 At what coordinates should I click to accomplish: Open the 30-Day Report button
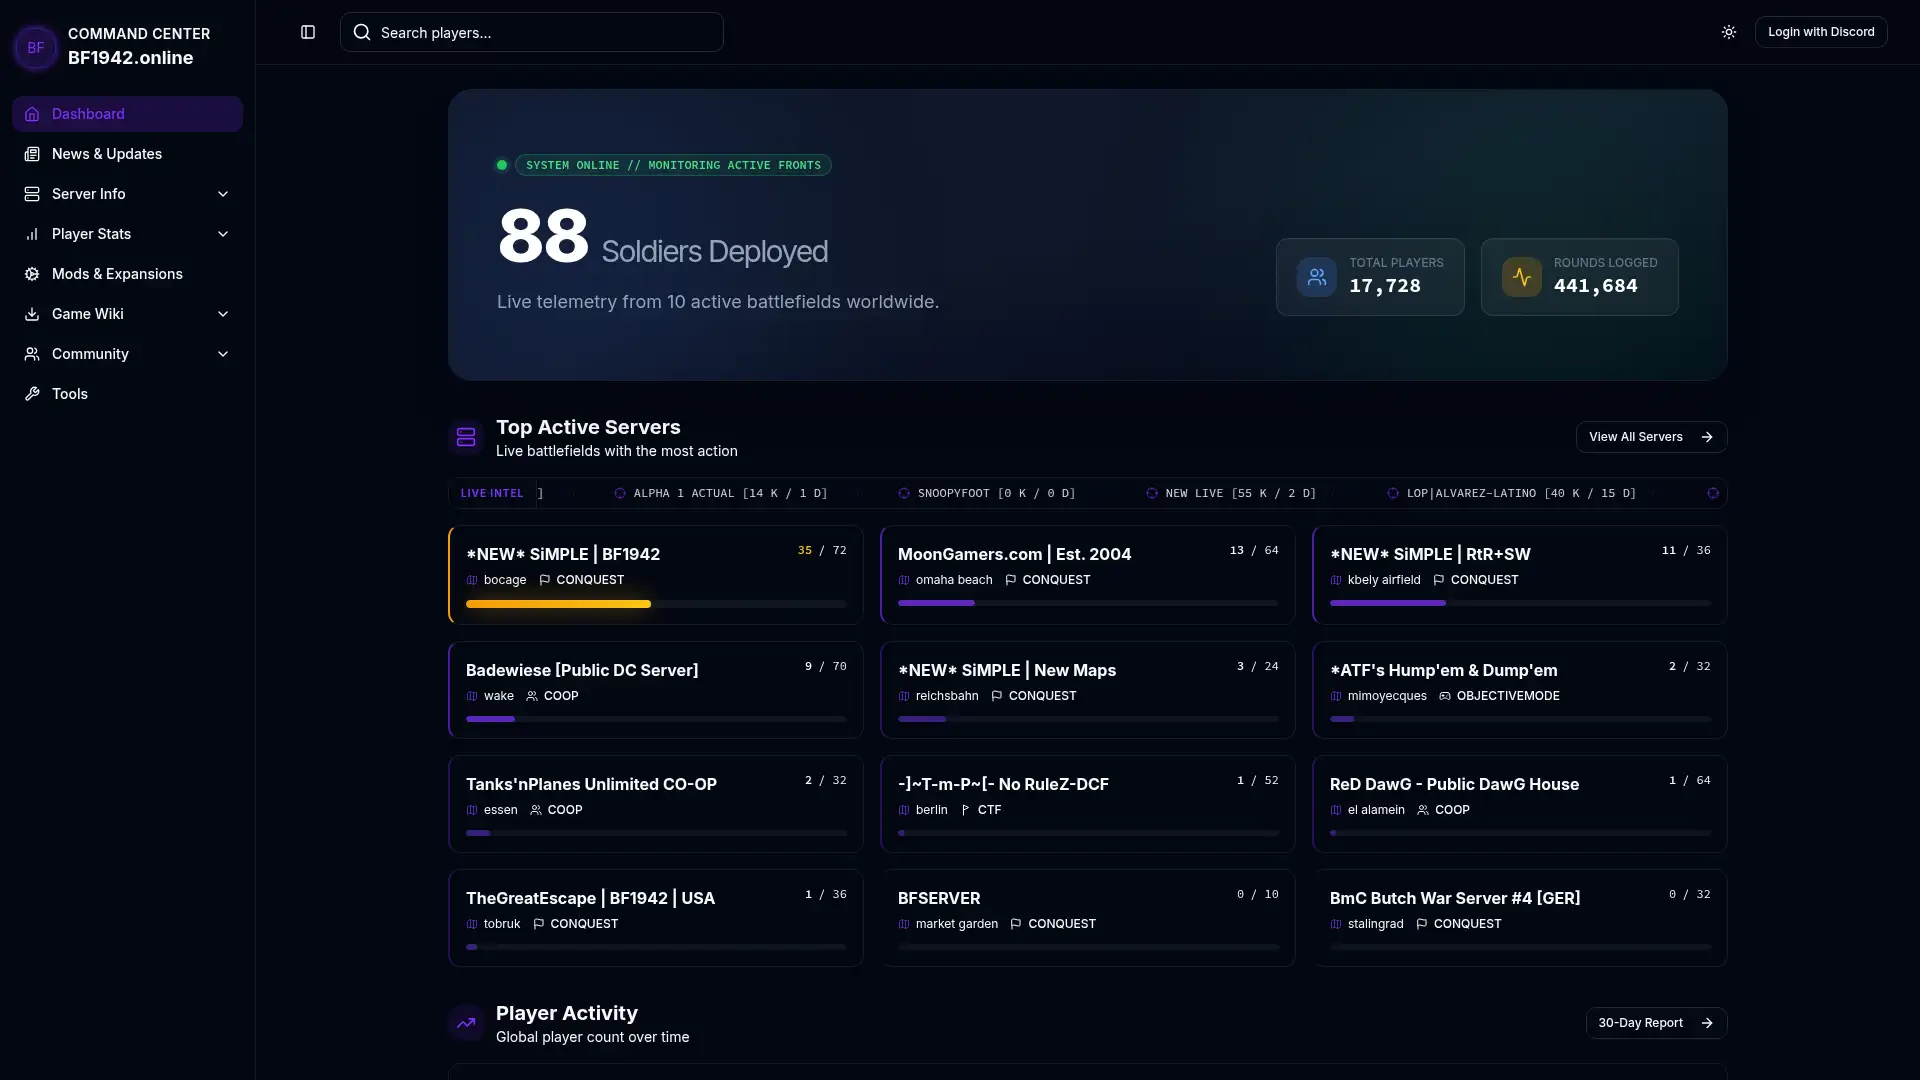click(1656, 1023)
